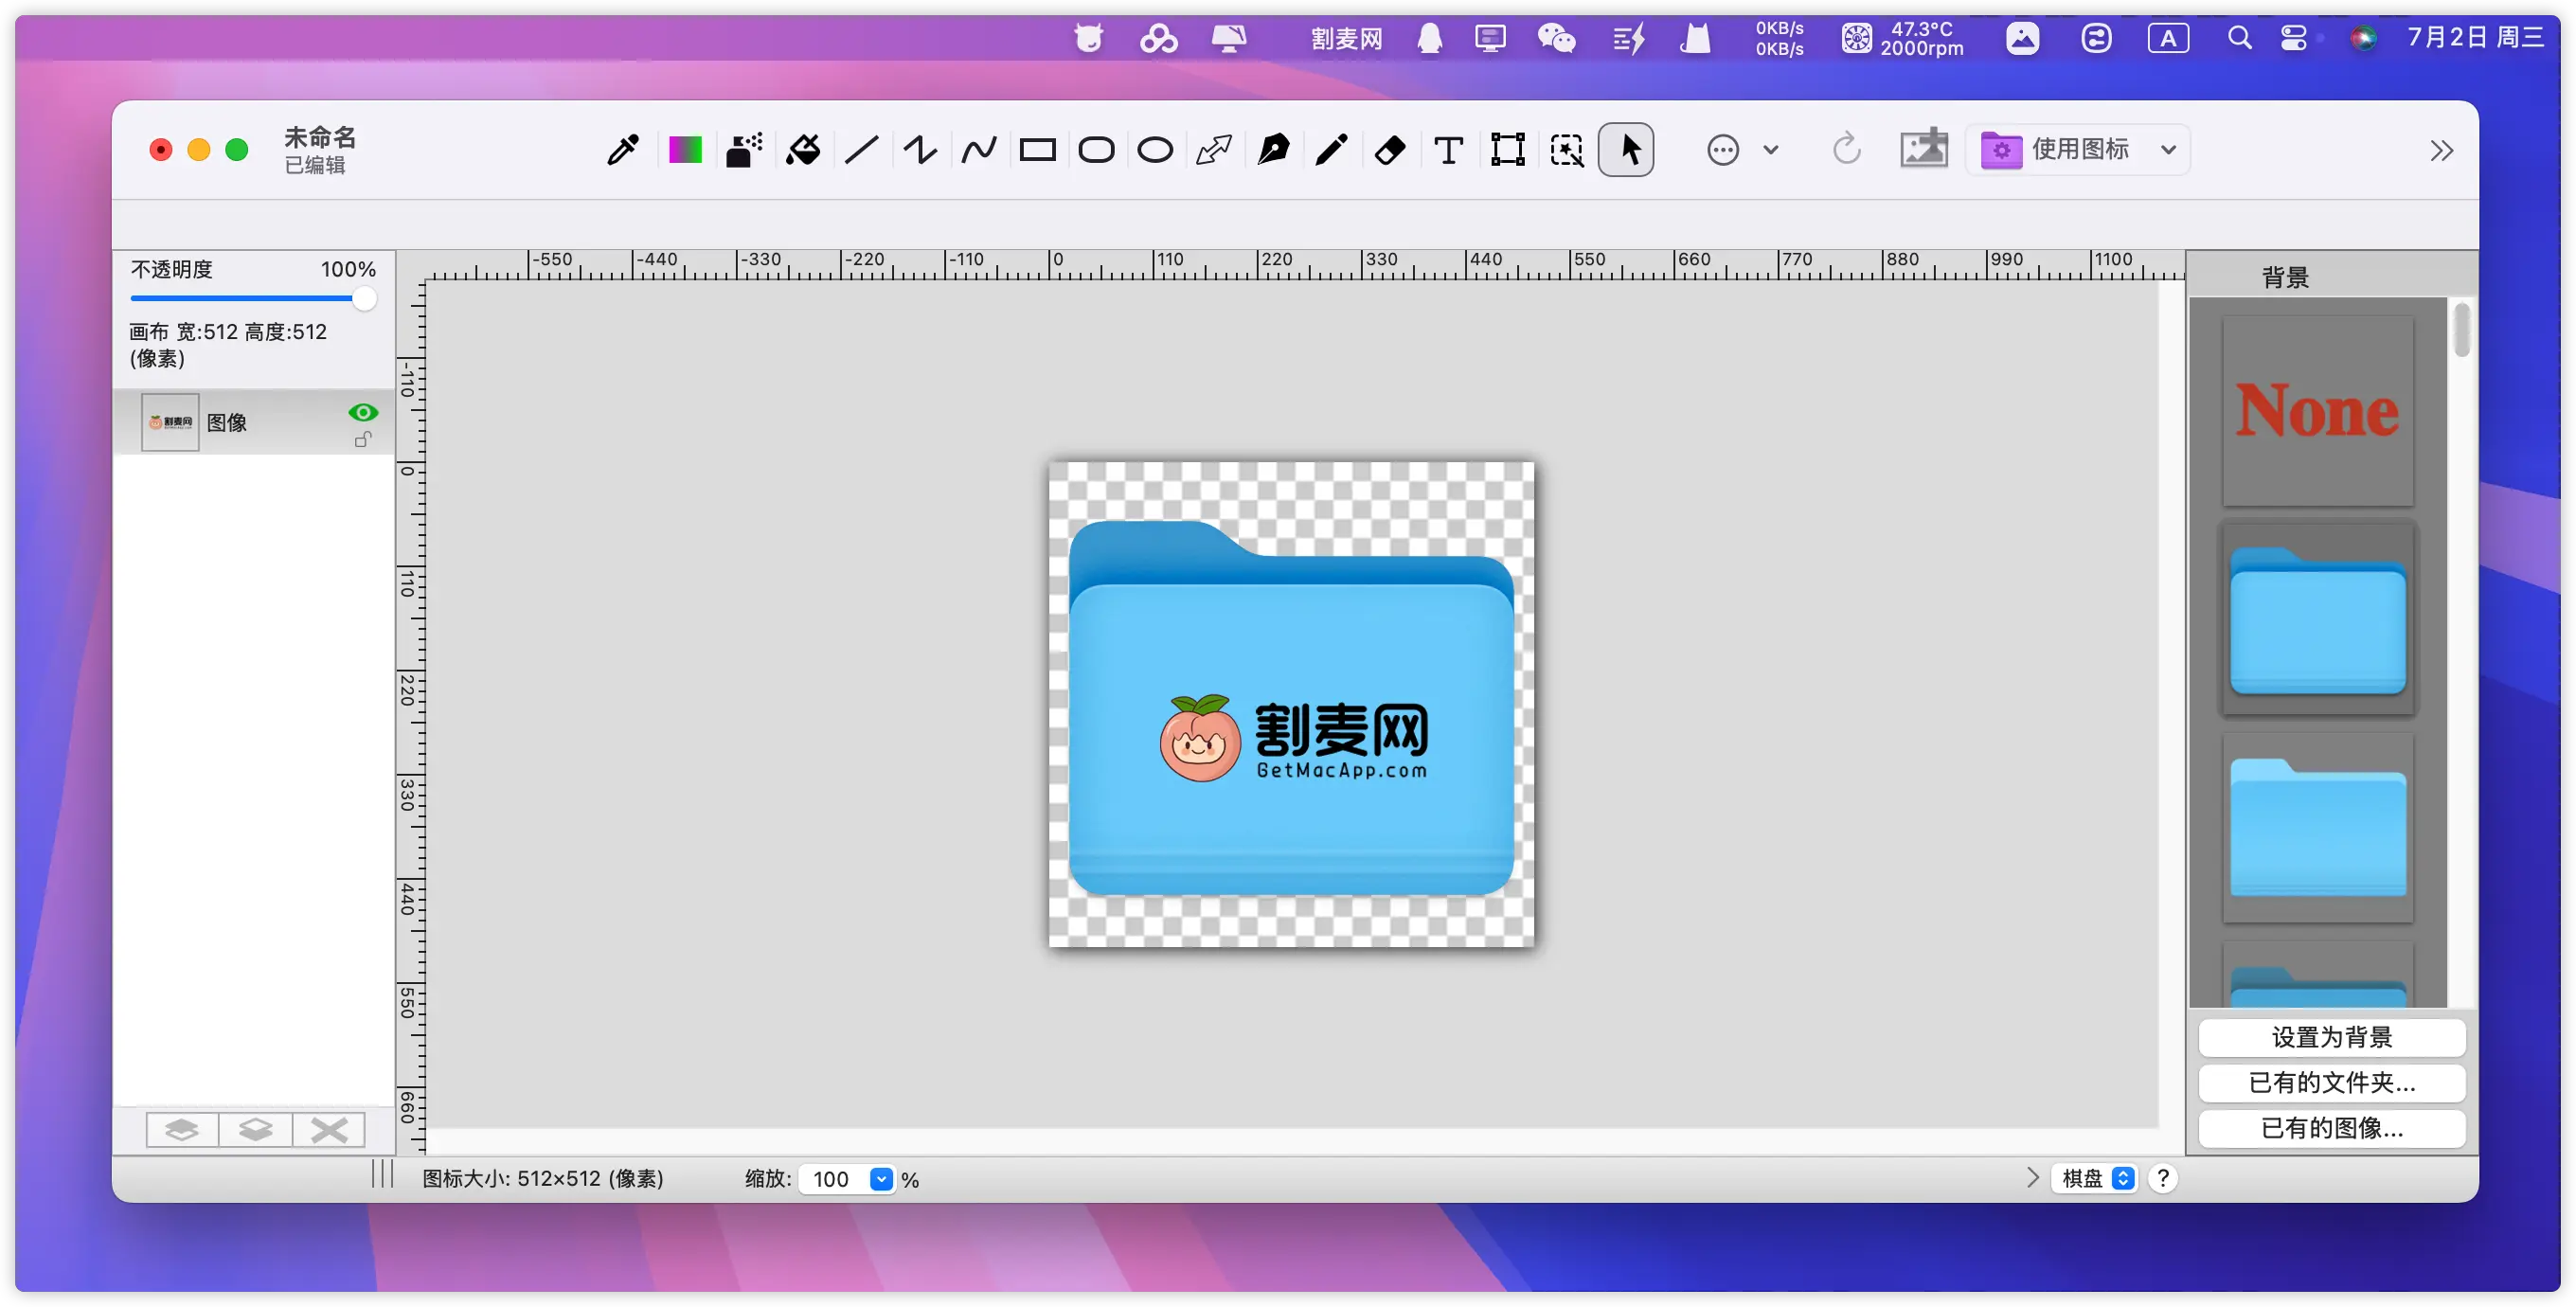Expand the toolbar overflow chevrons
This screenshot has height=1307, width=2576.
click(2441, 151)
